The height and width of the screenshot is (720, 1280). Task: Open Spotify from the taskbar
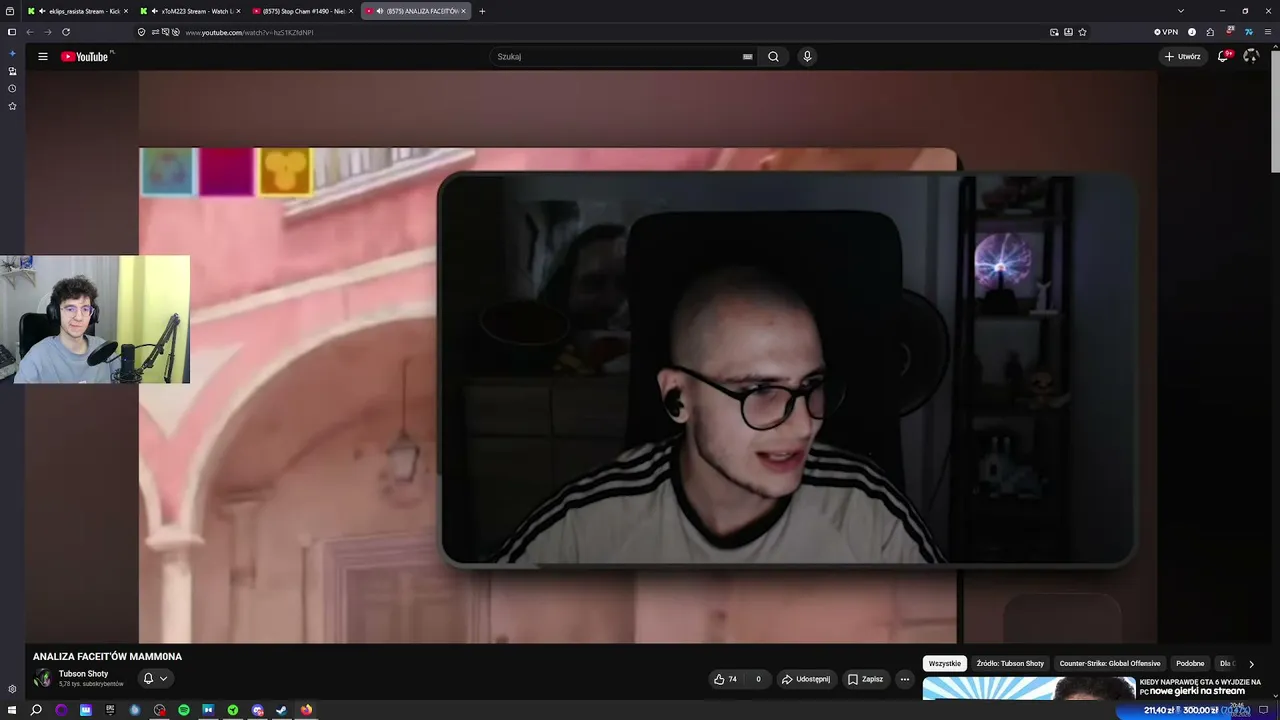click(x=184, y=710)
